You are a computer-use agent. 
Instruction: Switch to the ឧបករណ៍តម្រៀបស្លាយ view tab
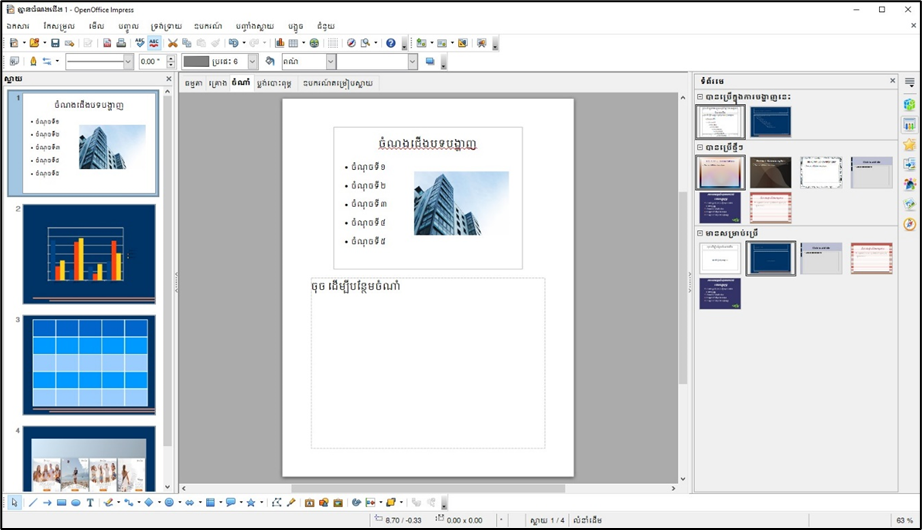(337, 83)
